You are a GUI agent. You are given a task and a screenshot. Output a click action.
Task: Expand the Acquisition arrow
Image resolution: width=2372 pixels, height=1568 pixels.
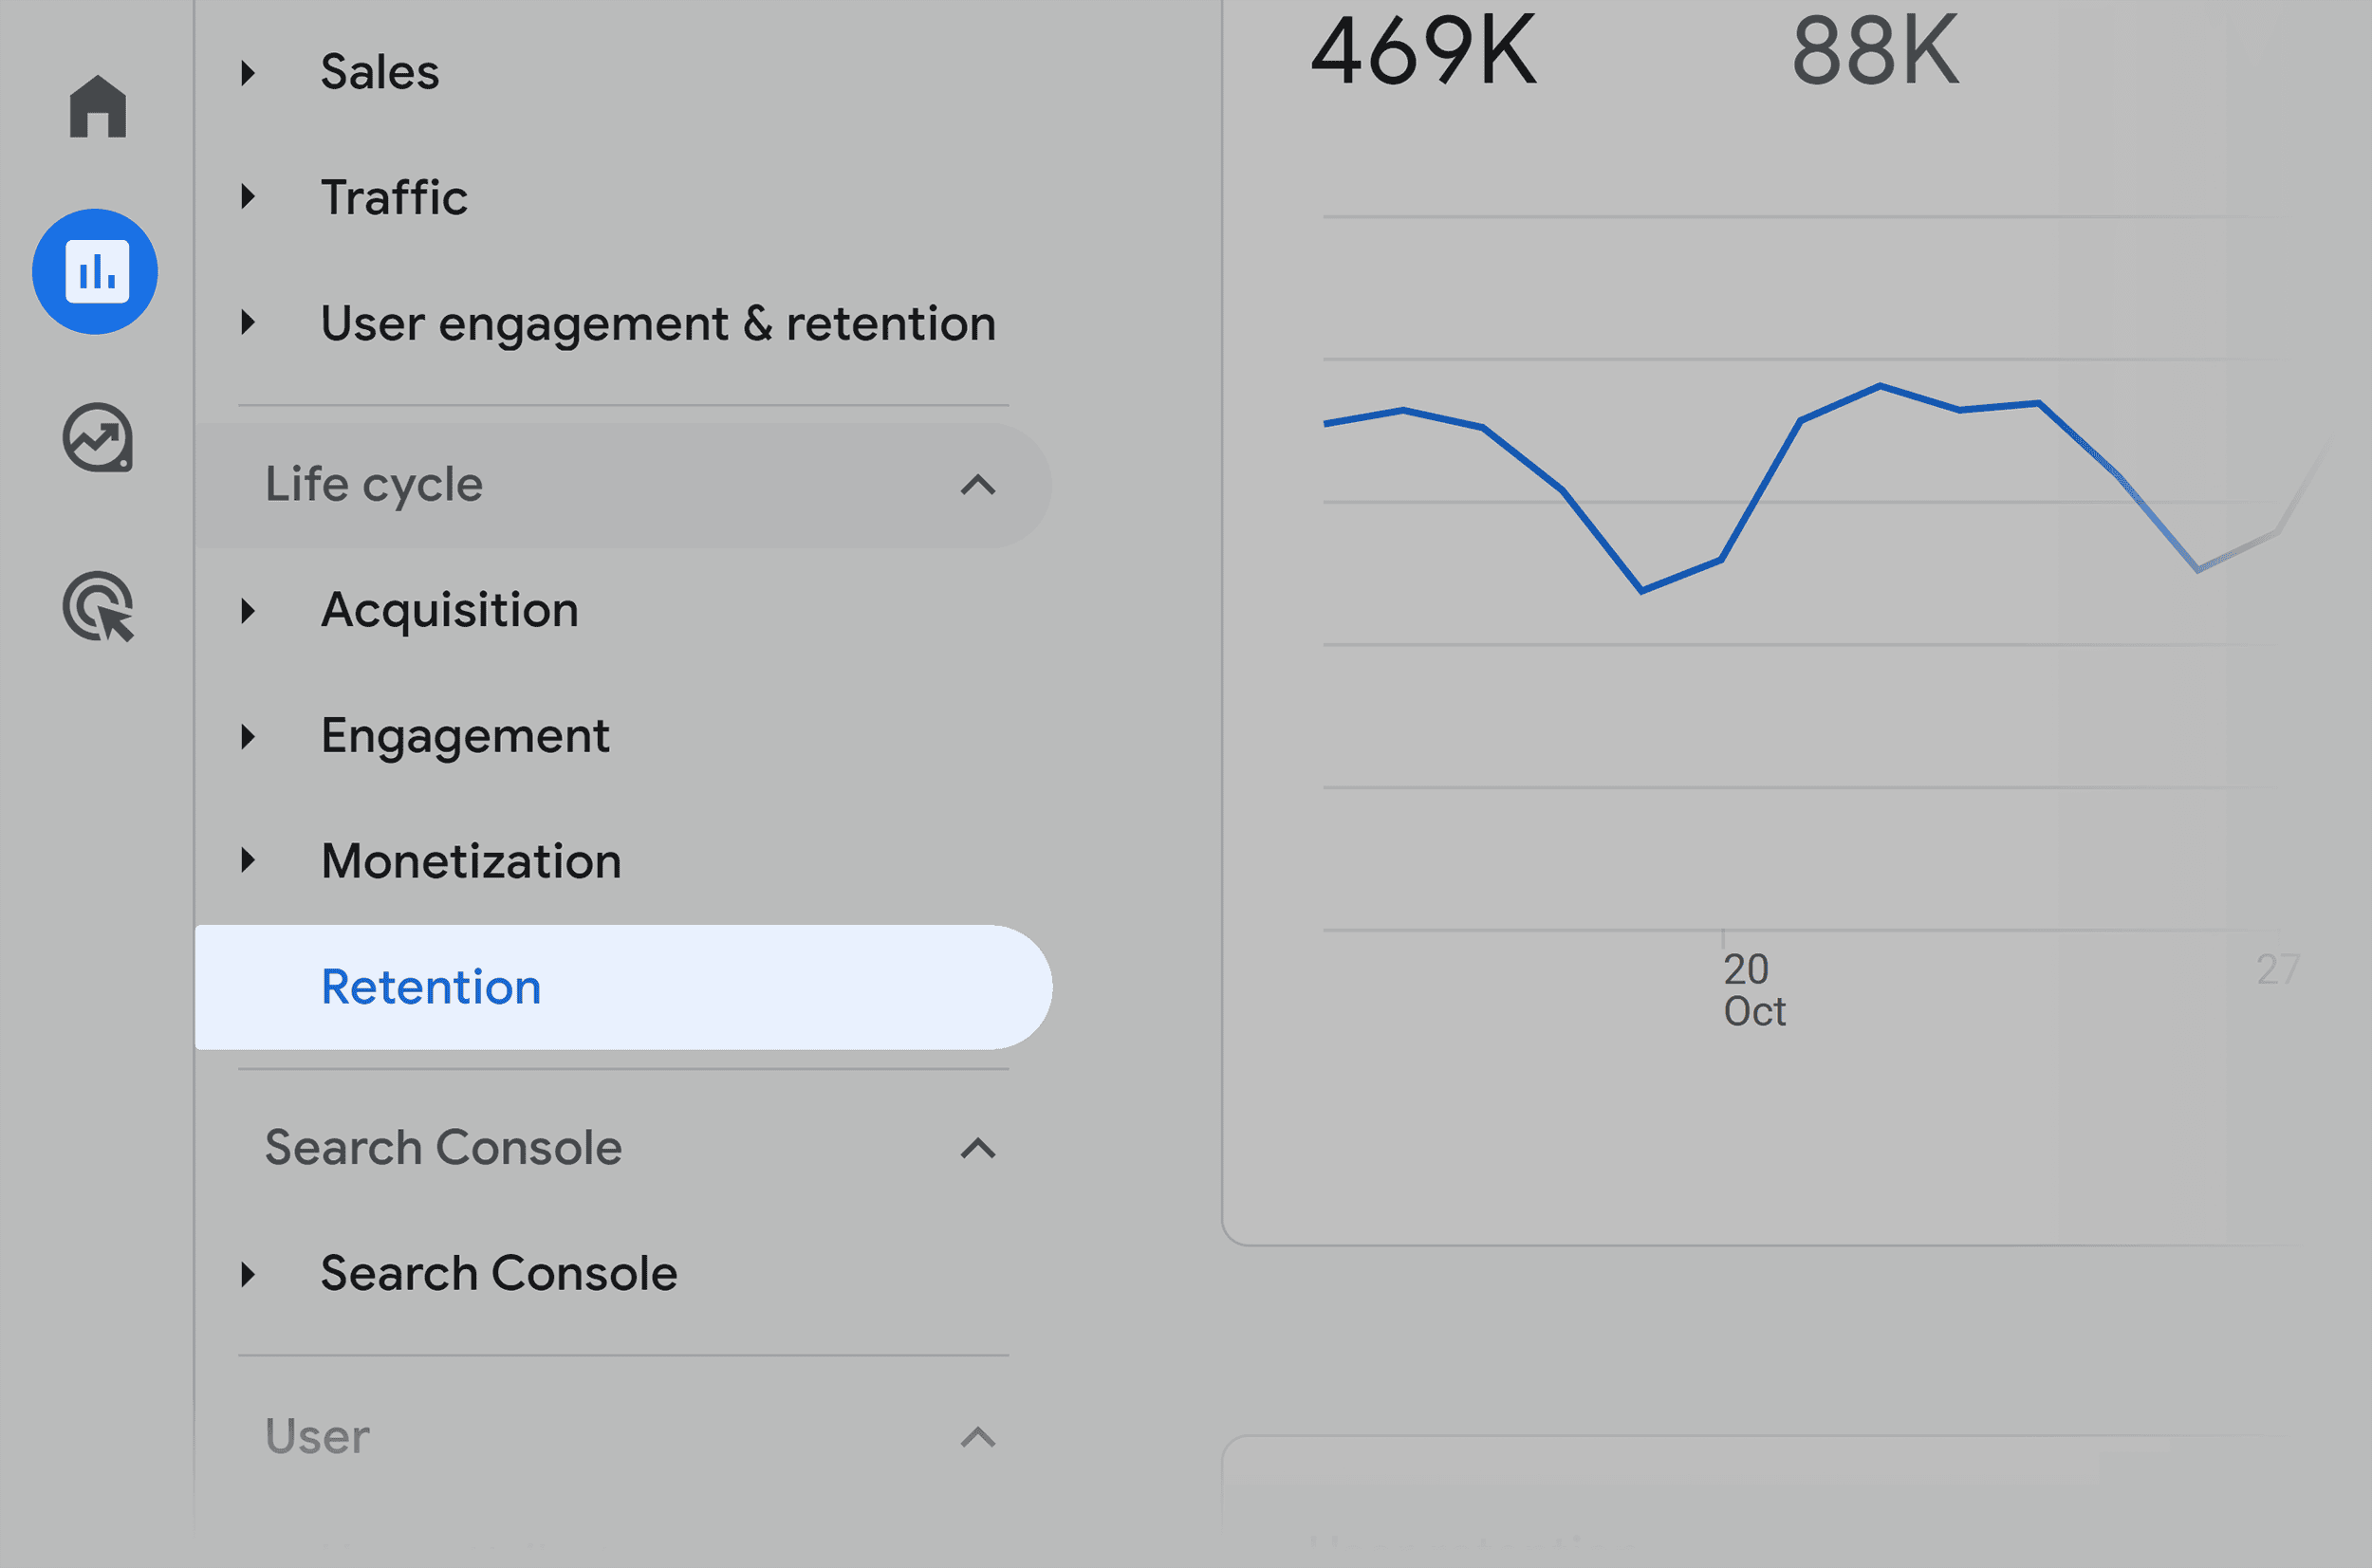point(249,610)
